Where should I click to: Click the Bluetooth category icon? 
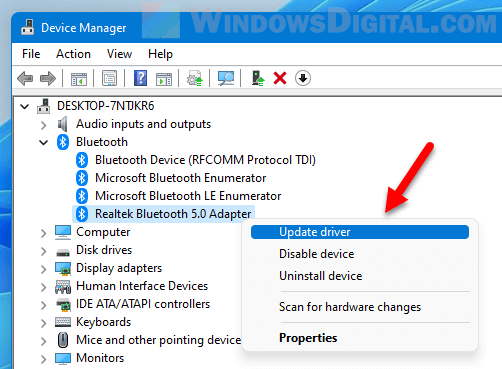63,142
